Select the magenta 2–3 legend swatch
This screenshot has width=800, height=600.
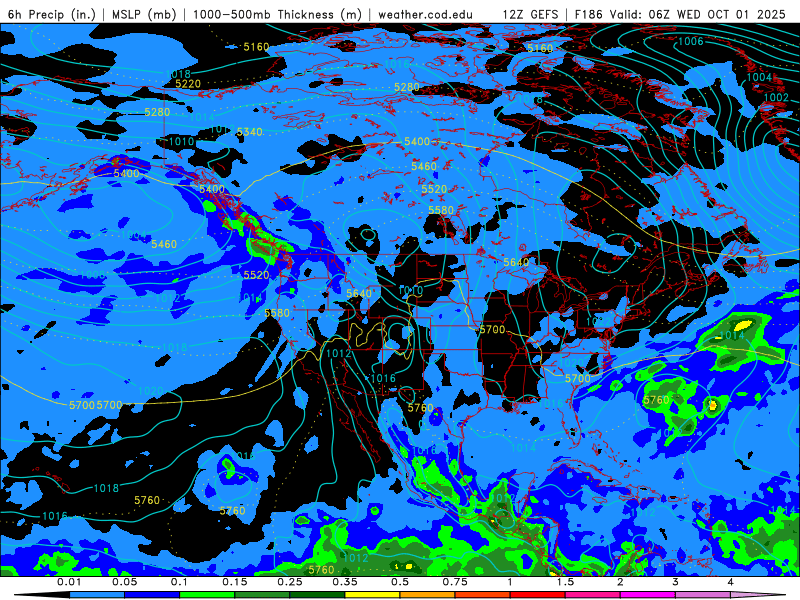click(648, 595)
